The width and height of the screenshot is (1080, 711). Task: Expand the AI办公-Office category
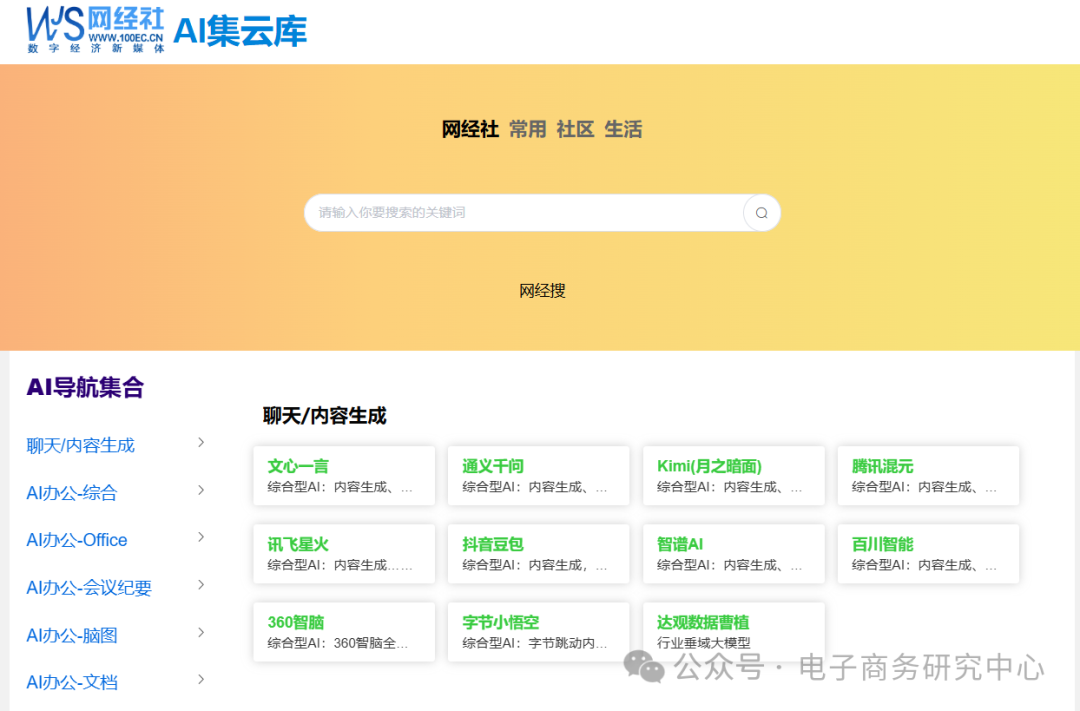[77, 540]
